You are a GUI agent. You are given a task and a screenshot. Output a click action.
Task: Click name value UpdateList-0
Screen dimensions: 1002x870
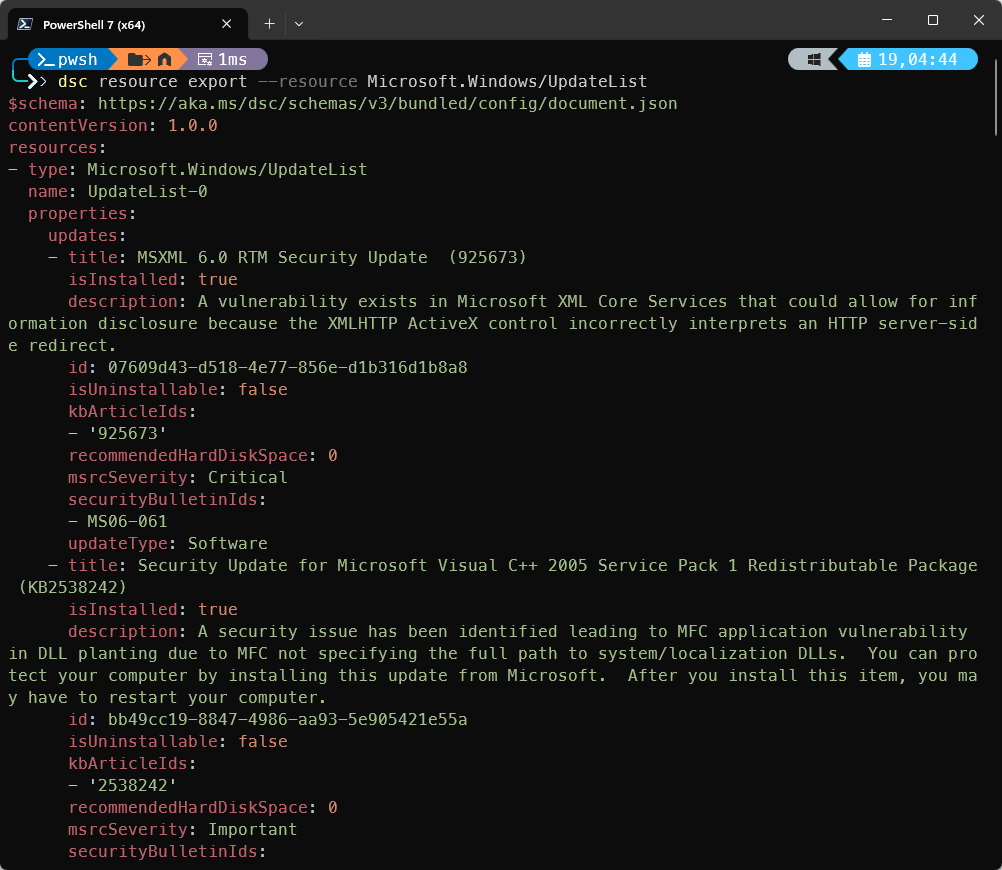coord(148,192)
